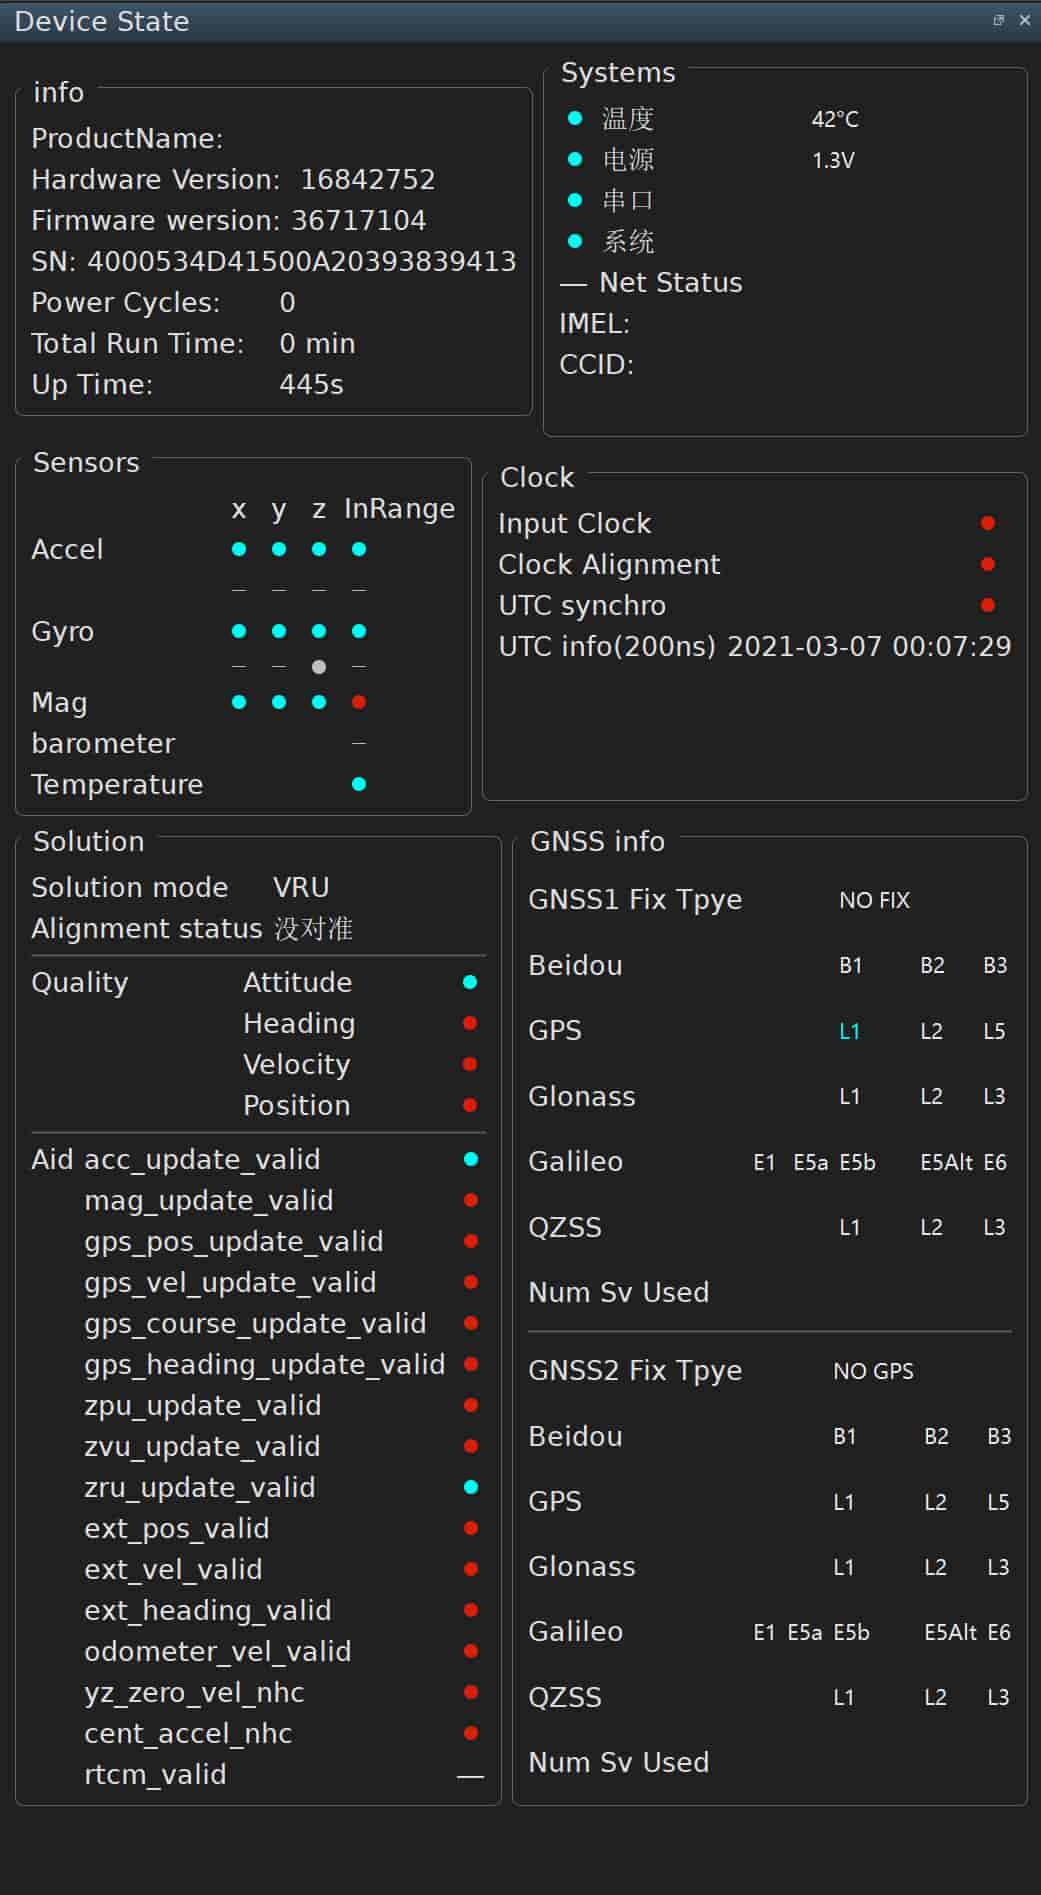
Task: Click the Net Status label
Action: (x=670, y=283)
